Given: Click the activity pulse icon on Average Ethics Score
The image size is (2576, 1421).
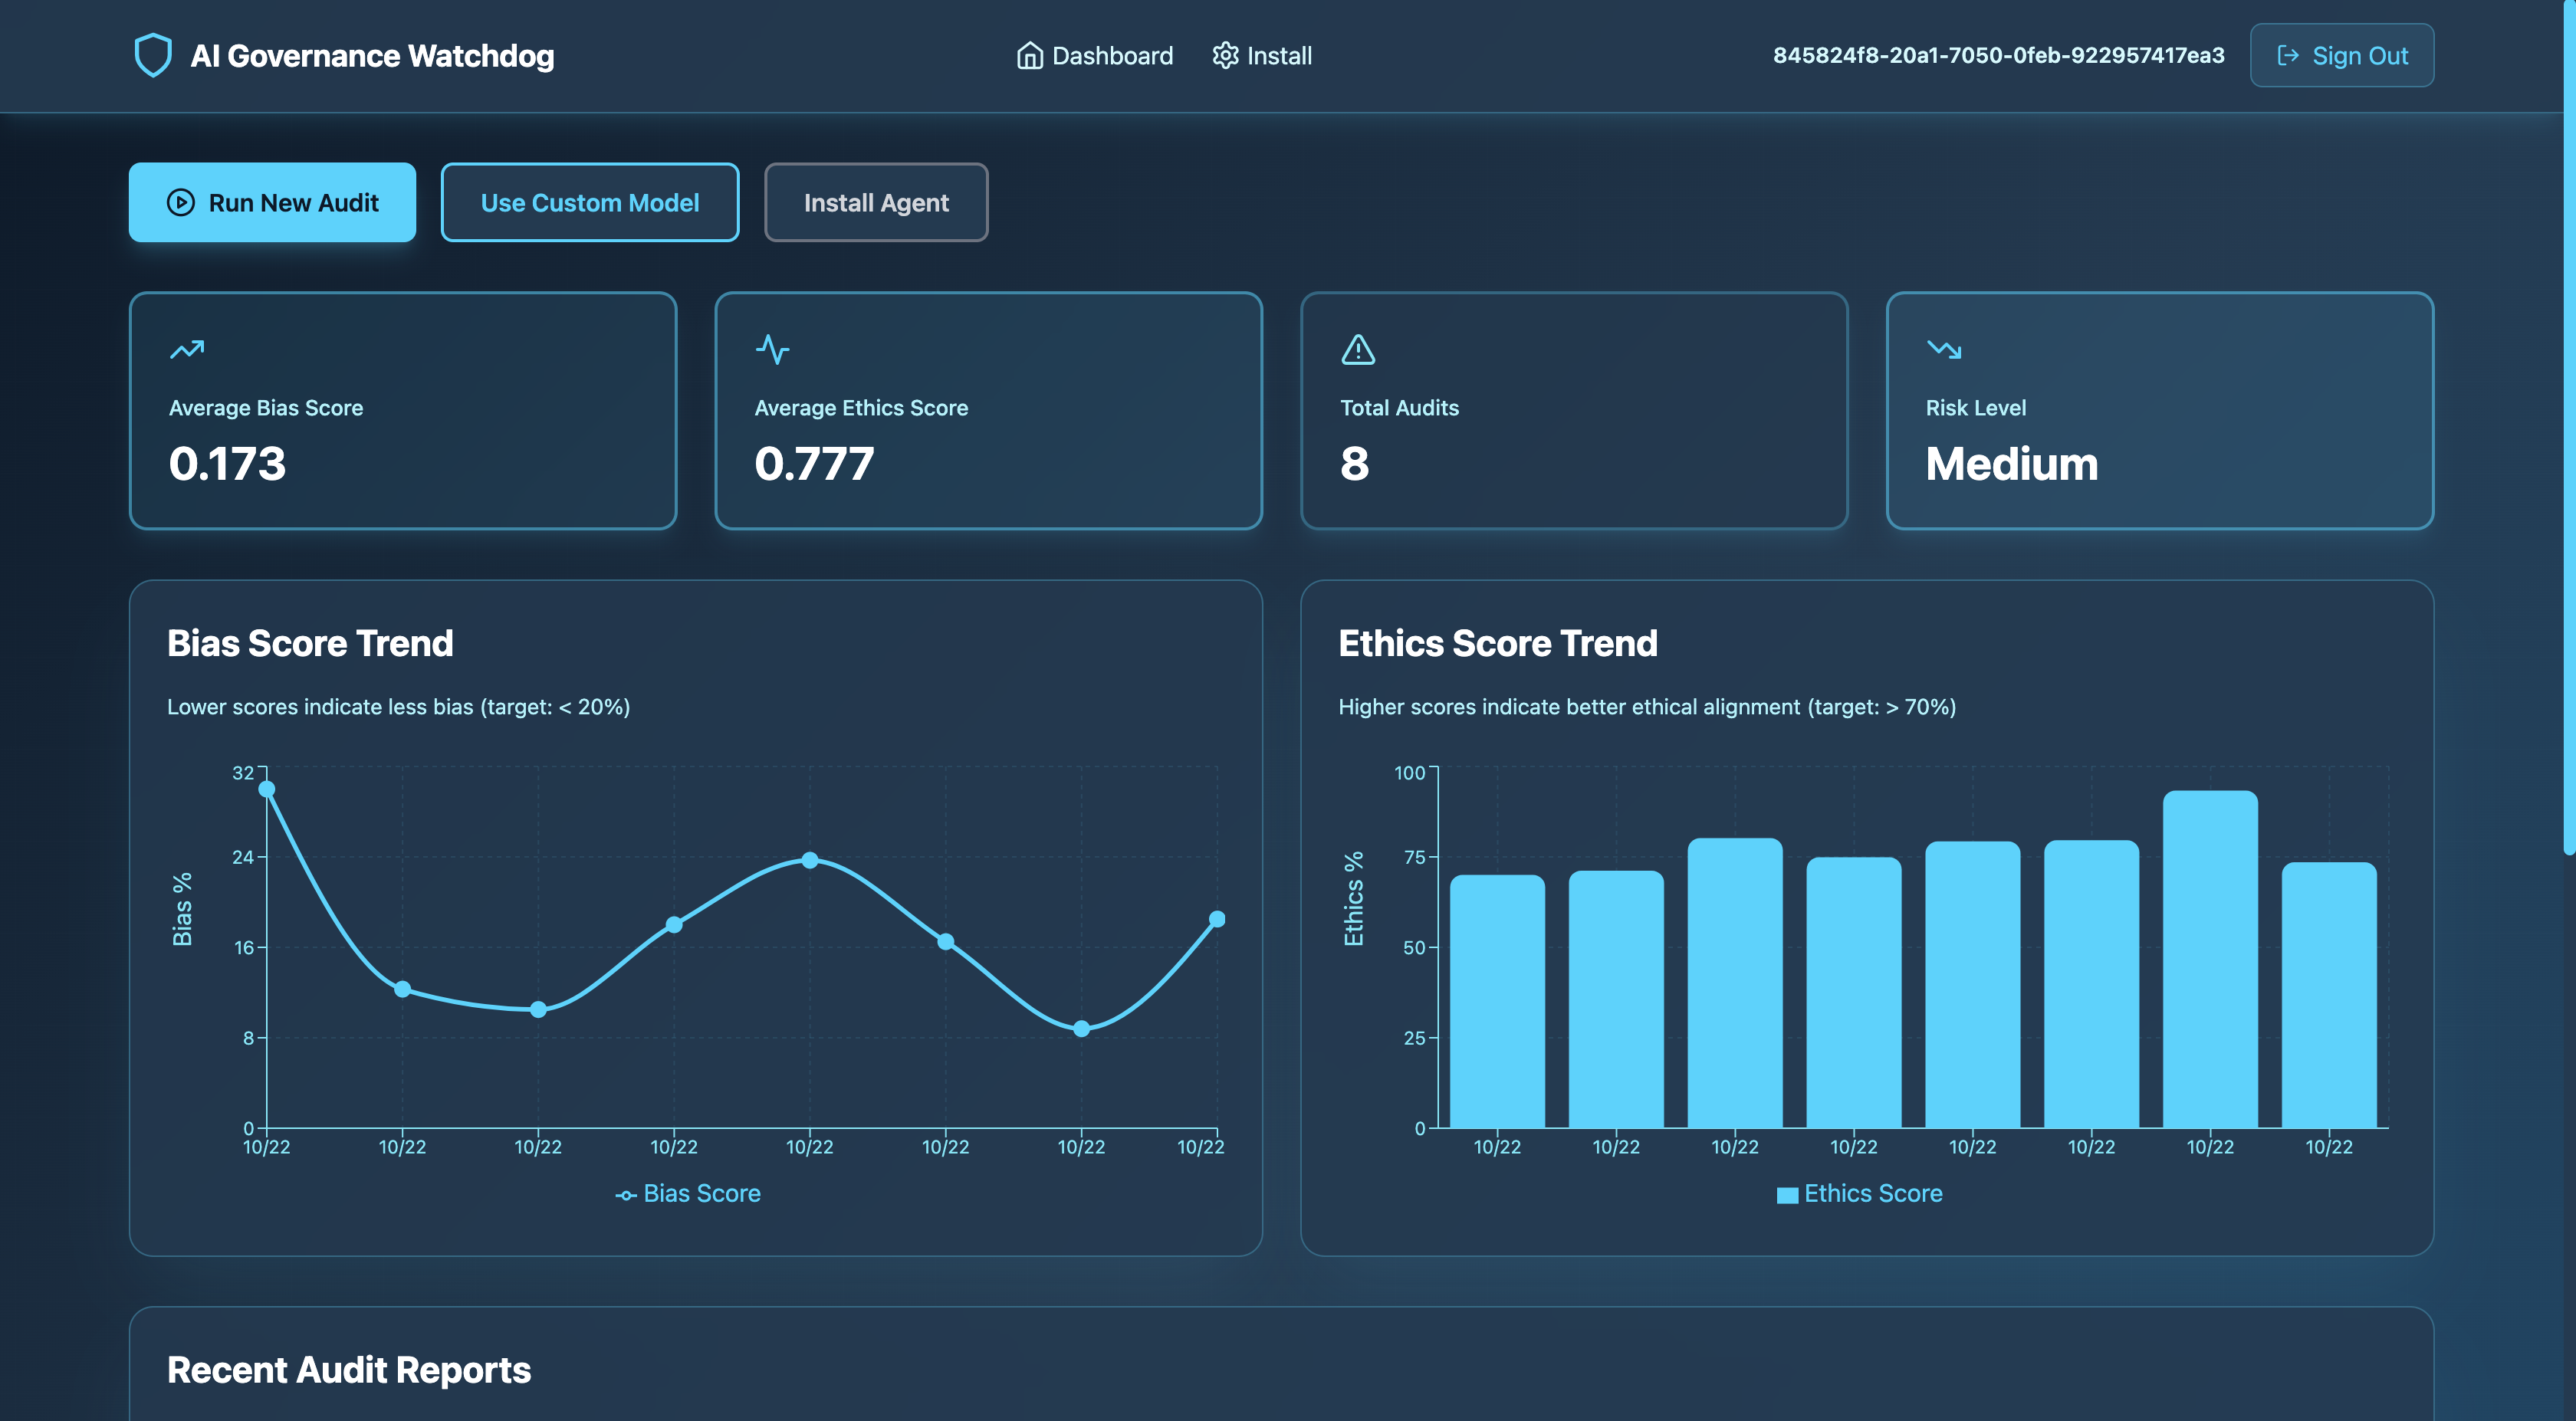Looking at the screenshot, I should [772, 349].
